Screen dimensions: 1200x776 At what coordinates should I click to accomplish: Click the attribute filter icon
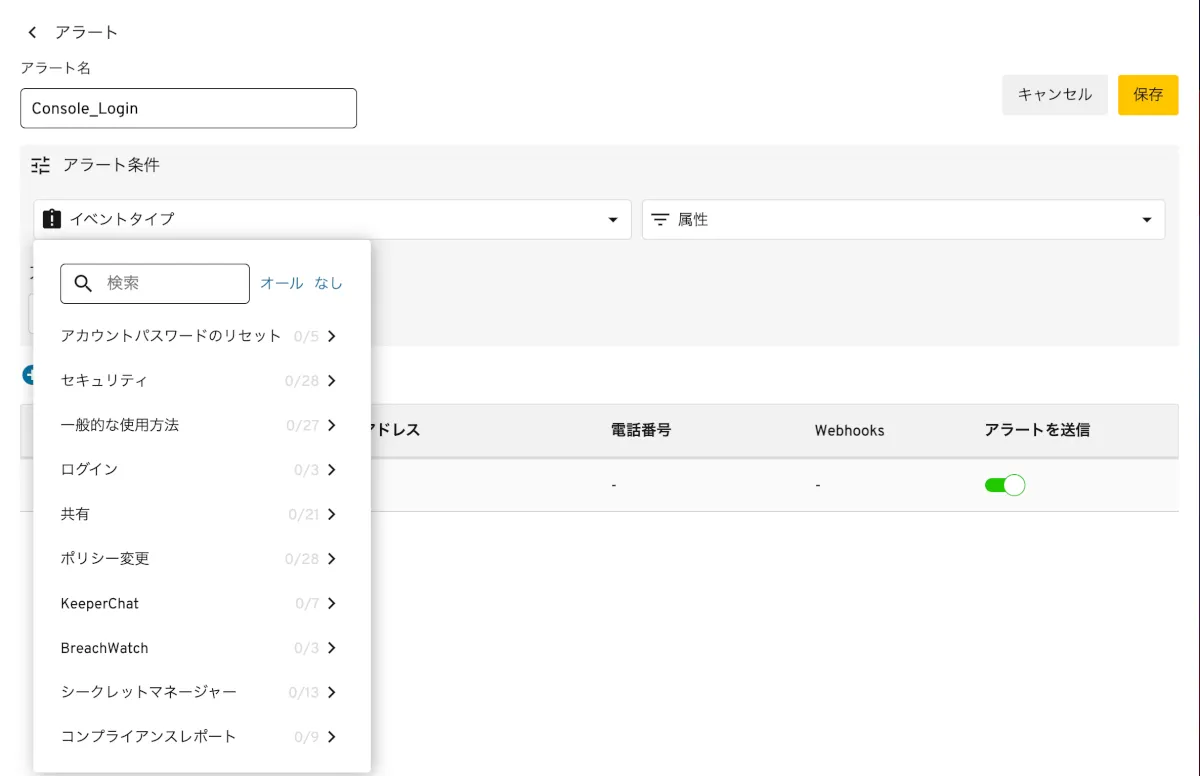point(660,220)
